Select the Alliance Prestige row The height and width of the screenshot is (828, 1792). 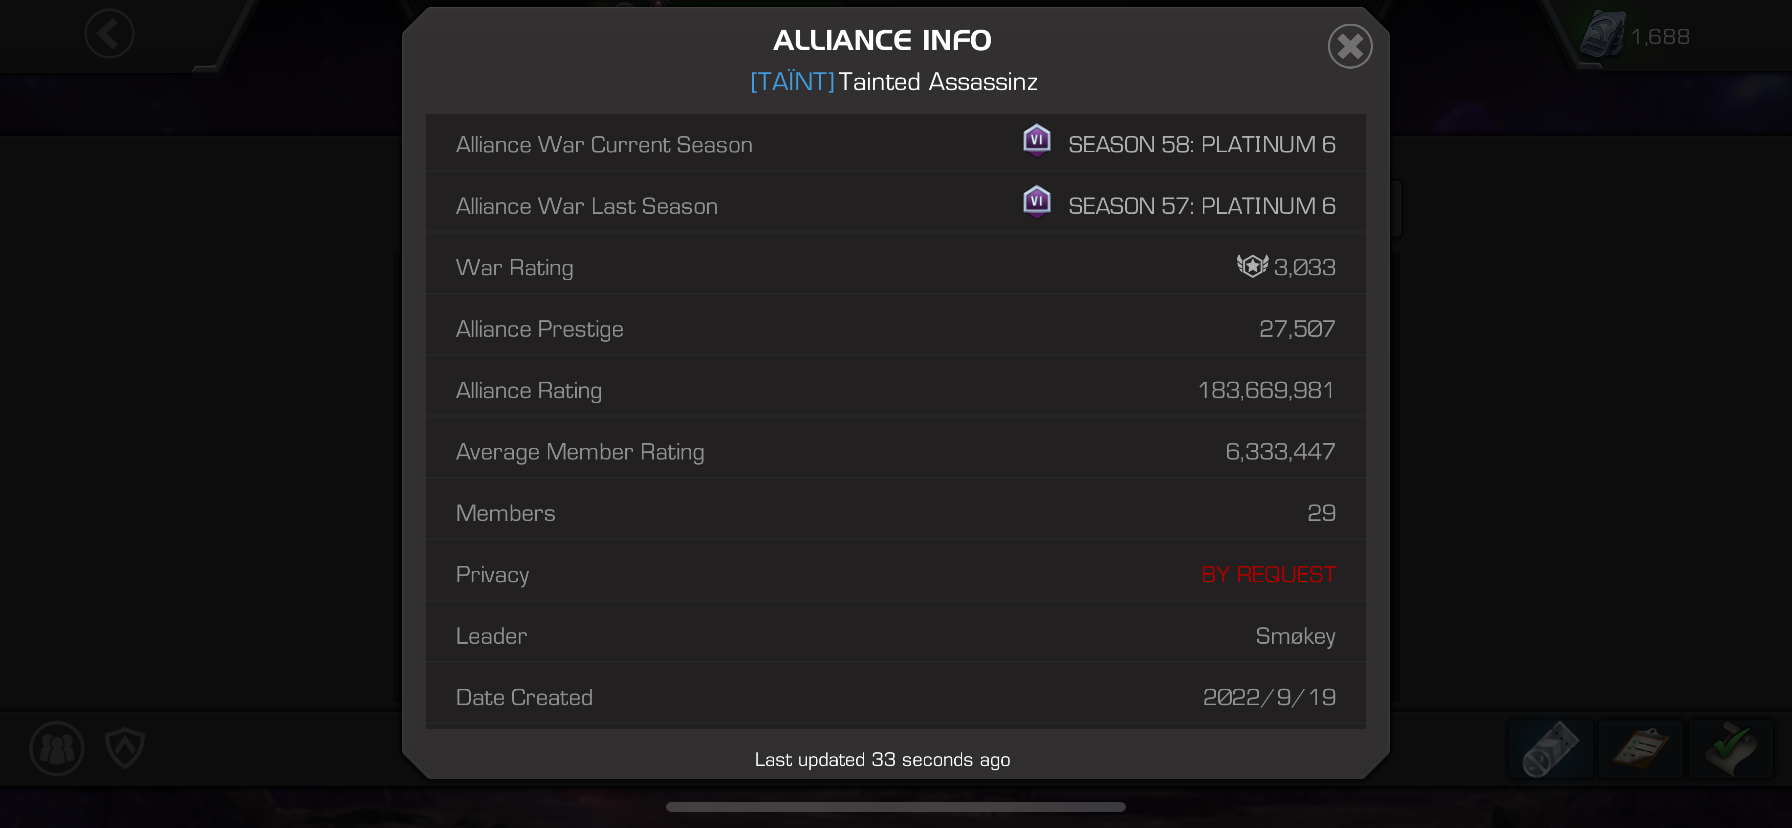click(896, 329)
